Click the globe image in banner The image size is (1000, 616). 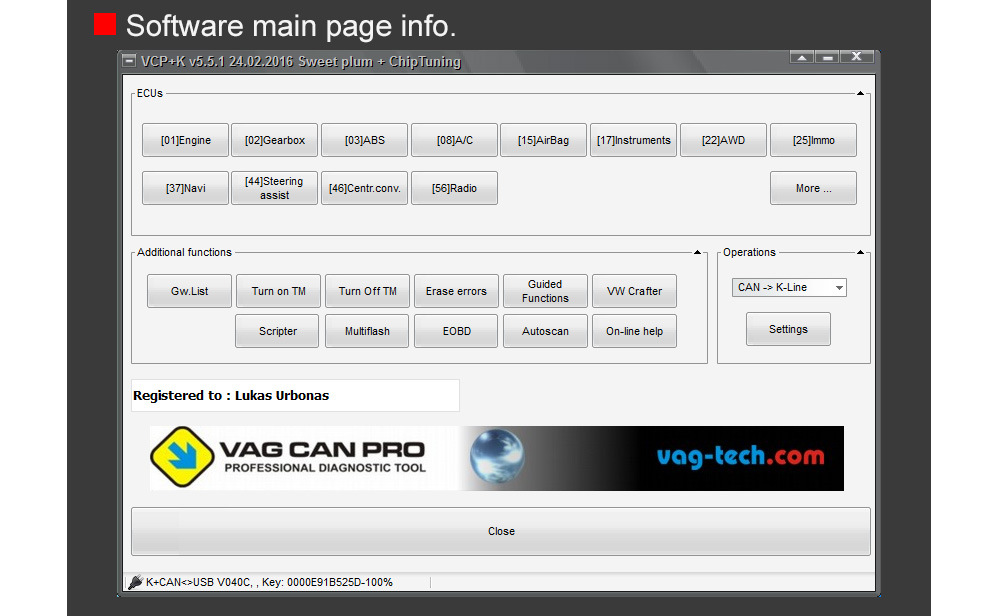pos(497,456)
